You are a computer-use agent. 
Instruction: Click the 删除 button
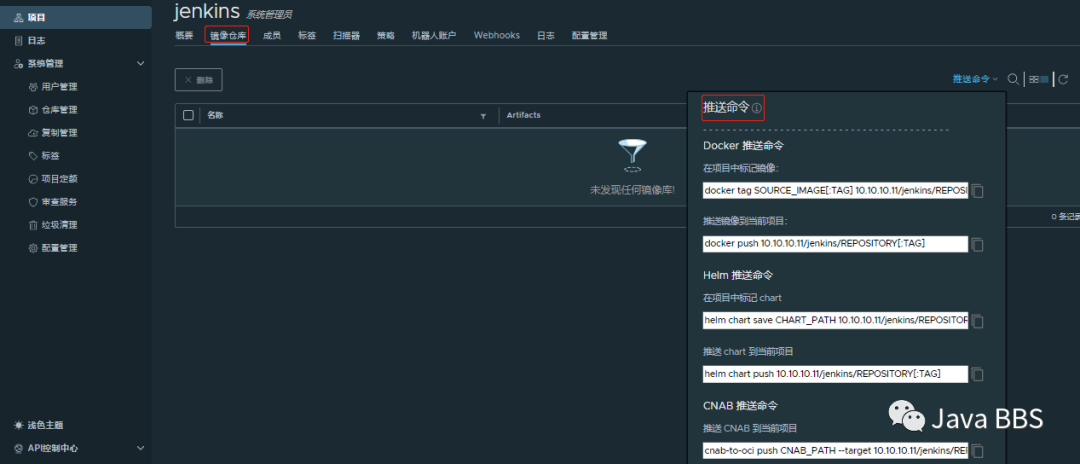(198, 80)
